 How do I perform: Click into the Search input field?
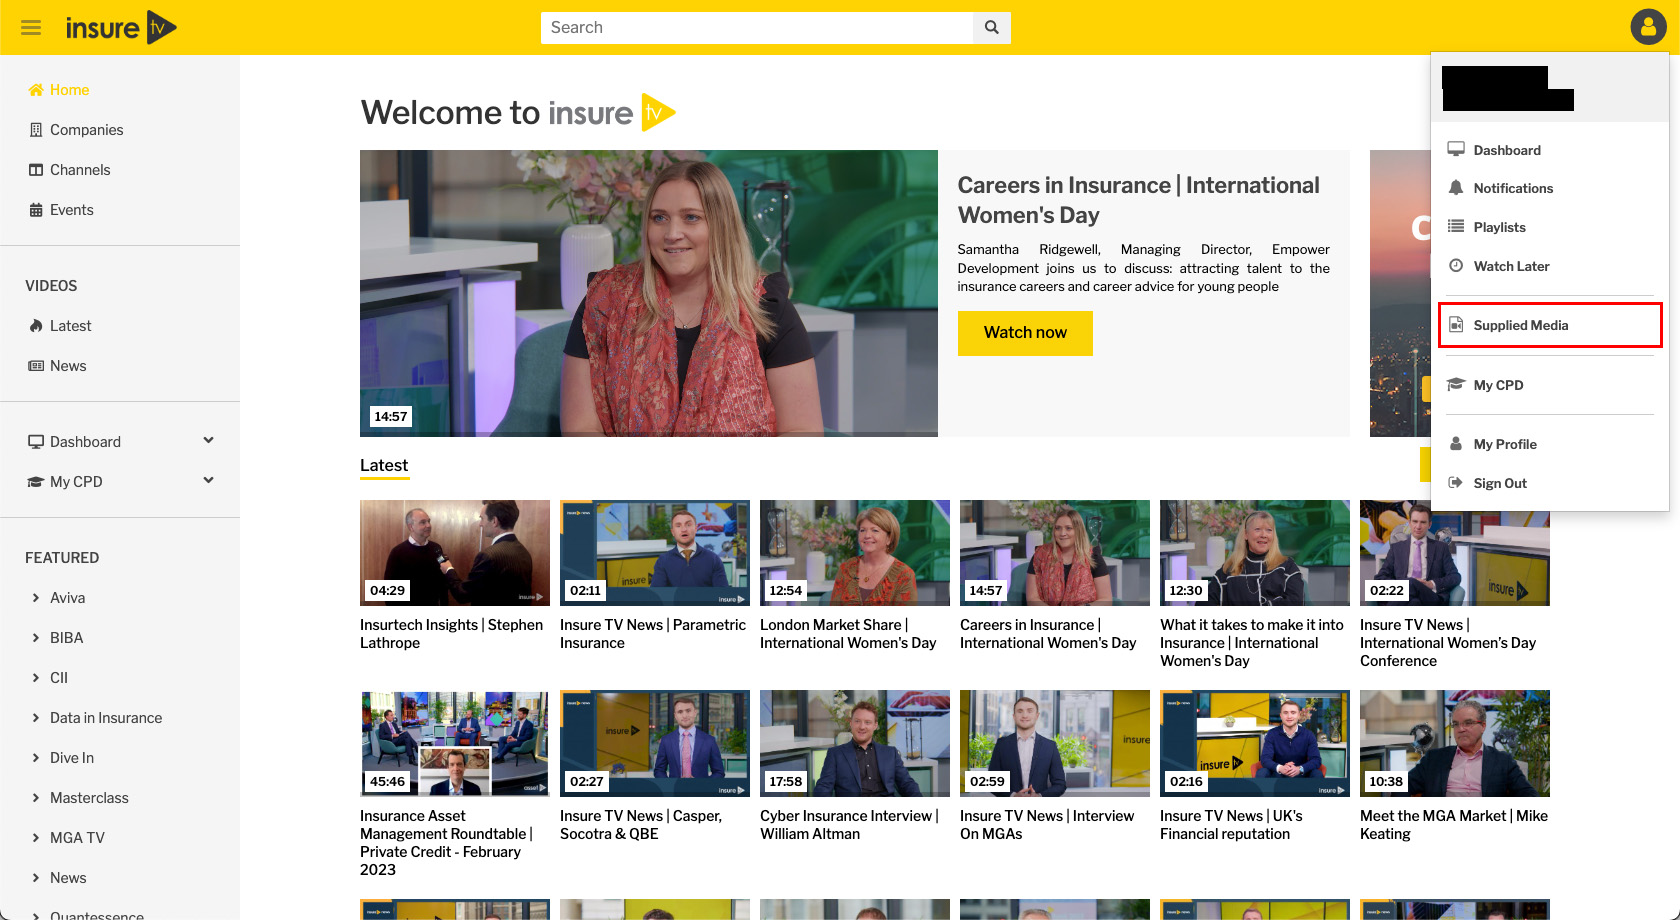(757, 28)
